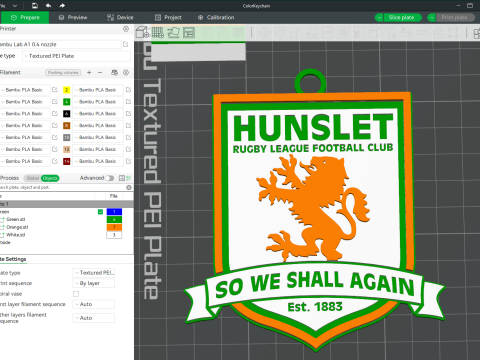Open the Print sequence By layer dropdown
Viewport: 480px width, 360px height.
click(x=93, y=283)
